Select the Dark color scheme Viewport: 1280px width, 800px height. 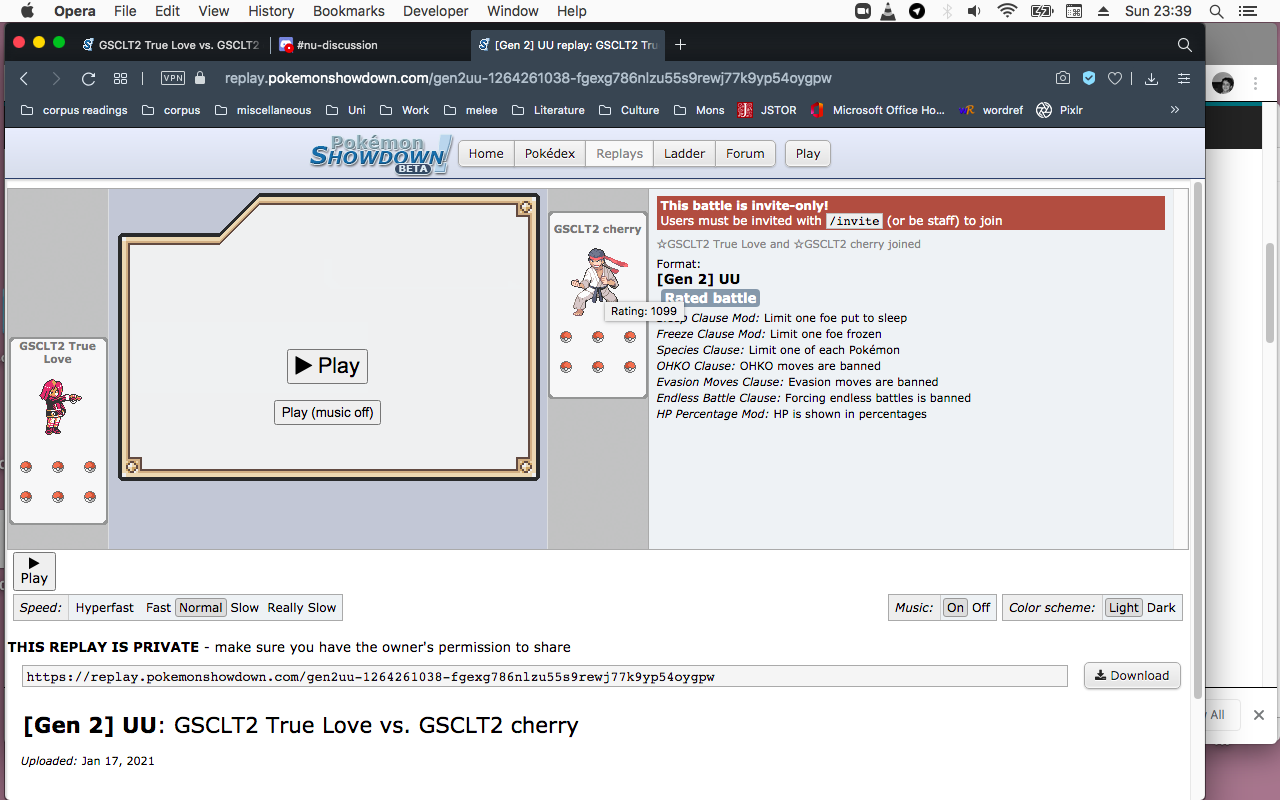(1161, 607)
